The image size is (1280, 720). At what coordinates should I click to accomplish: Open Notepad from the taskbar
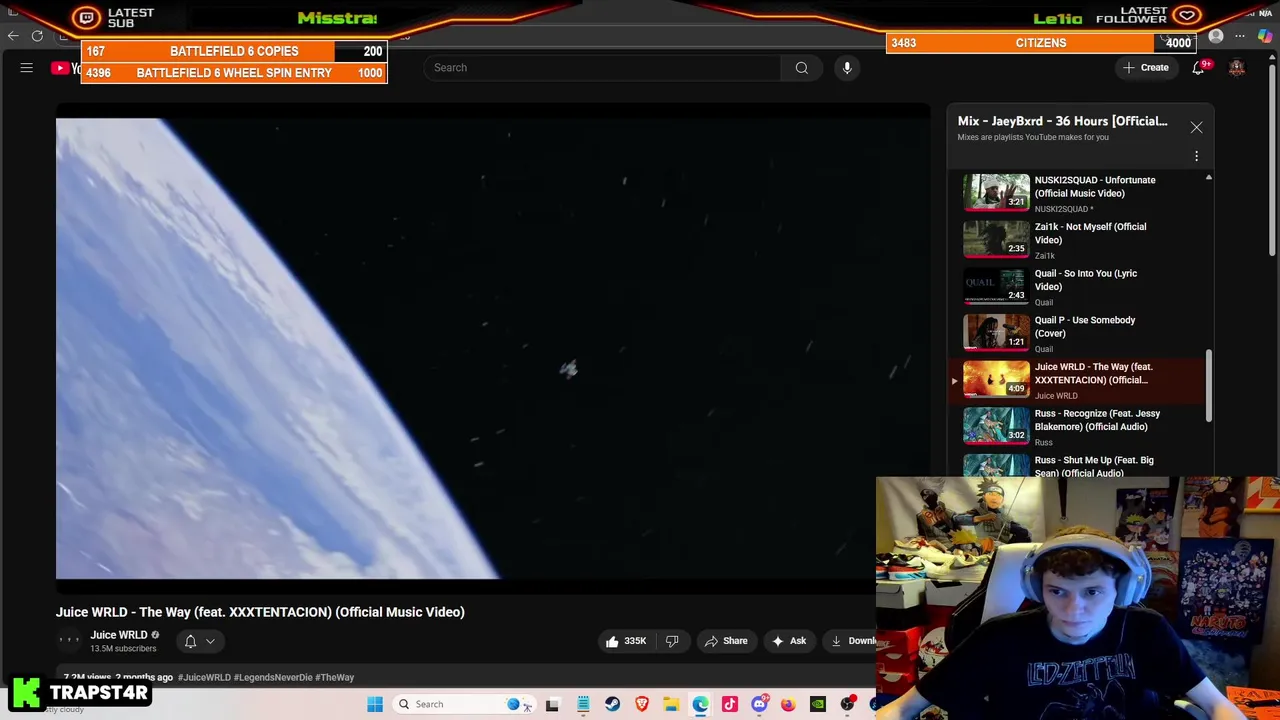coord(583,704)
